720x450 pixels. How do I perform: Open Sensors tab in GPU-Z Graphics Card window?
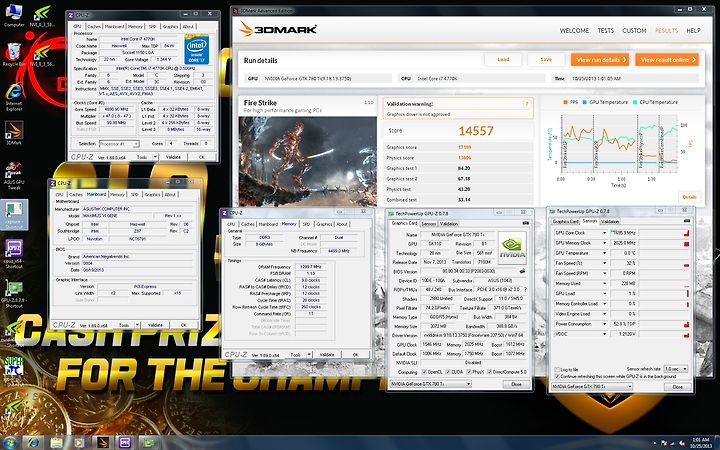[428, 224]
